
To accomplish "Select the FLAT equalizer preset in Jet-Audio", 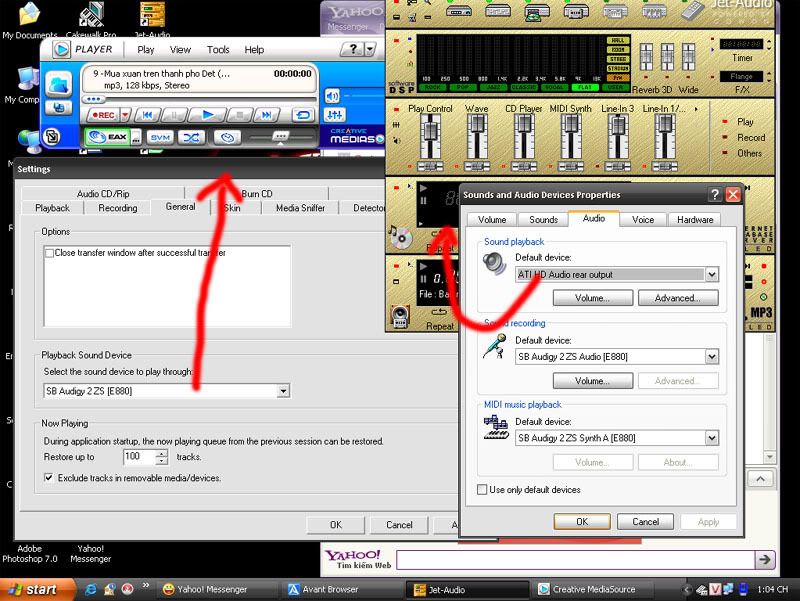I will coord(585,87).
